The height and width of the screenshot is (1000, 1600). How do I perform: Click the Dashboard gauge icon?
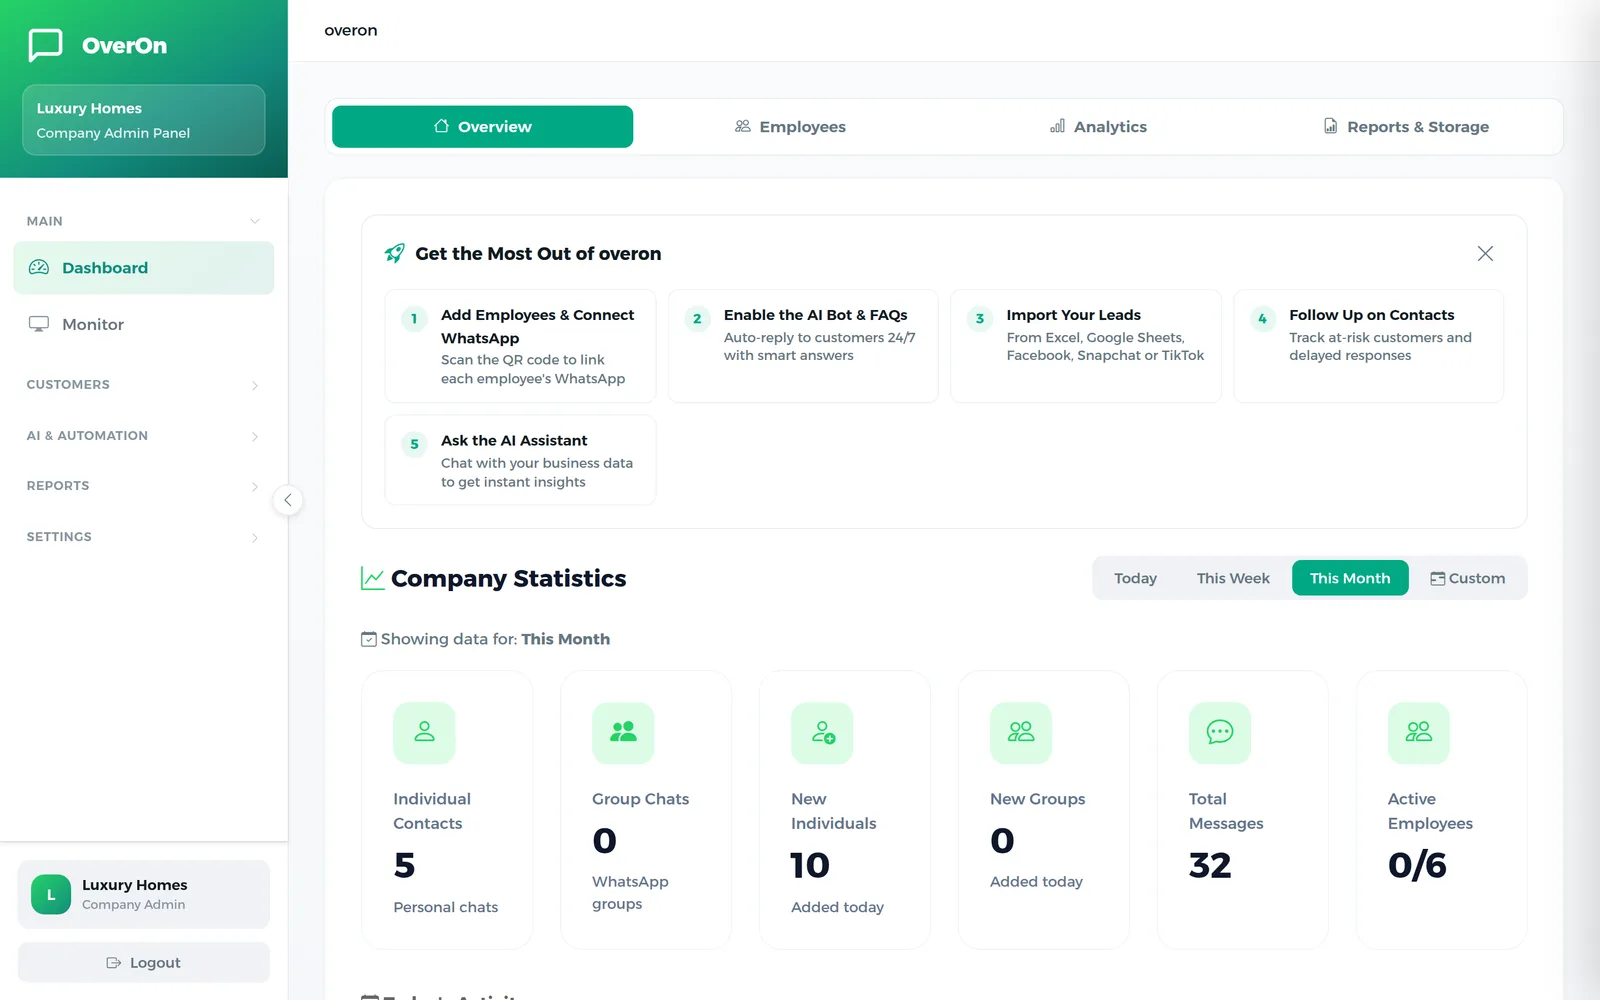click(39, 267)
